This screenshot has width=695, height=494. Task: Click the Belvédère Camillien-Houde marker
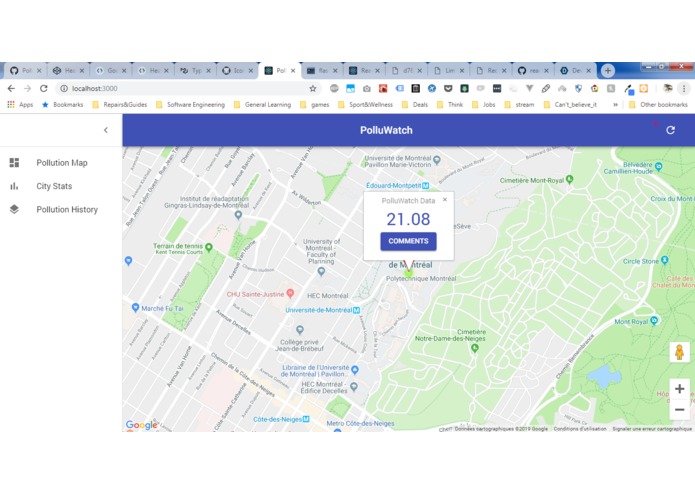(659, 166)
